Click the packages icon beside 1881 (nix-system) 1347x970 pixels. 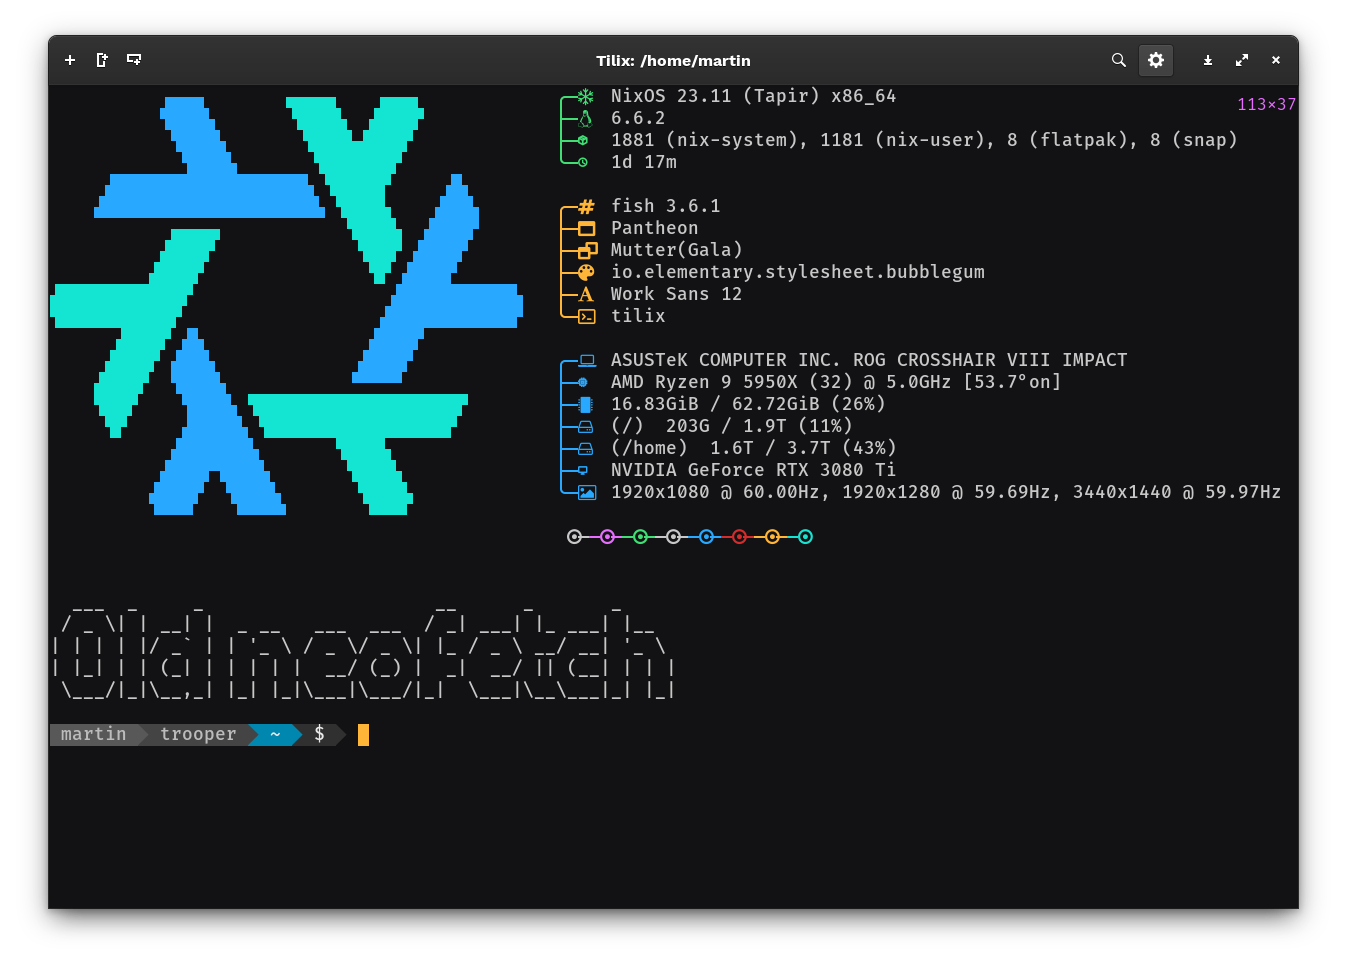583,141
